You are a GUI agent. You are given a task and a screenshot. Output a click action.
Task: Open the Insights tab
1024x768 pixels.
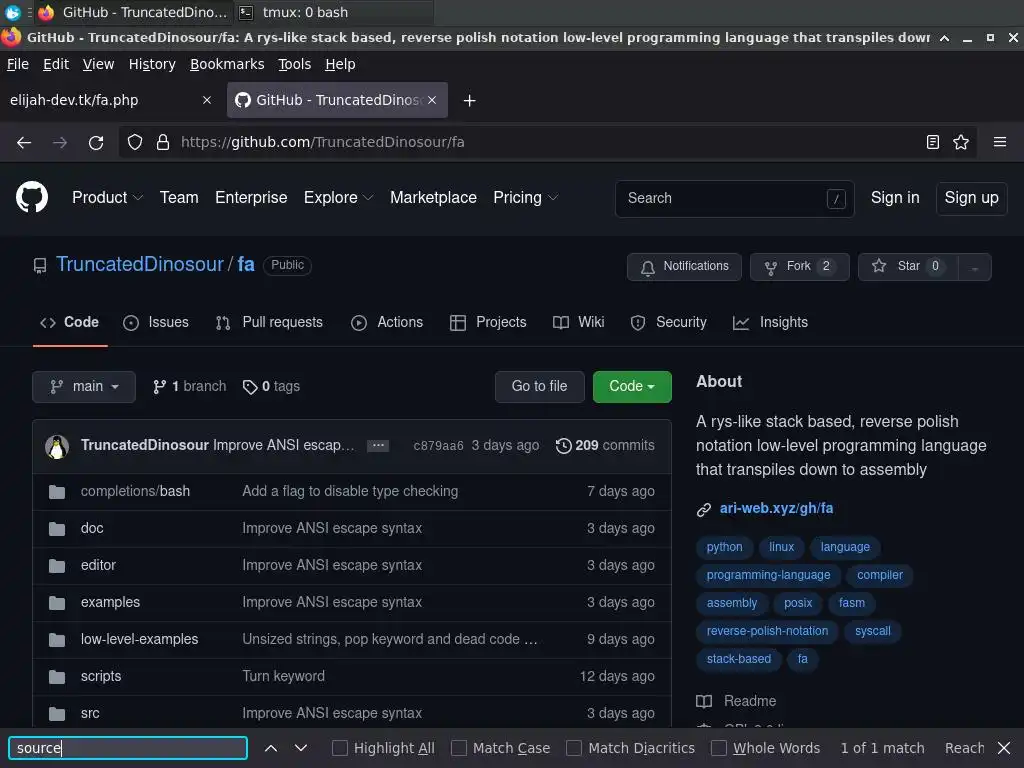click(x=771, y=323)
